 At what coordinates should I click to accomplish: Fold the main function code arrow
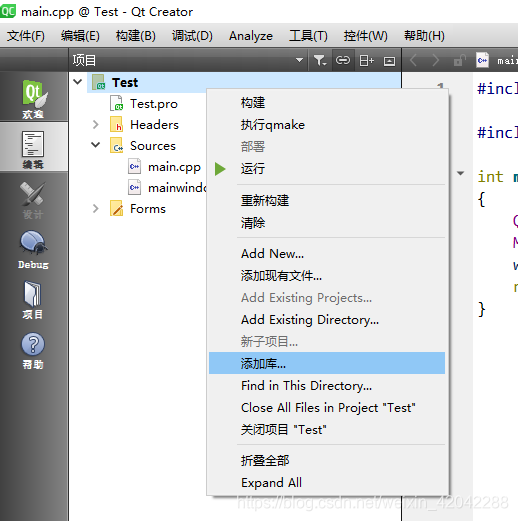point(461,173)
